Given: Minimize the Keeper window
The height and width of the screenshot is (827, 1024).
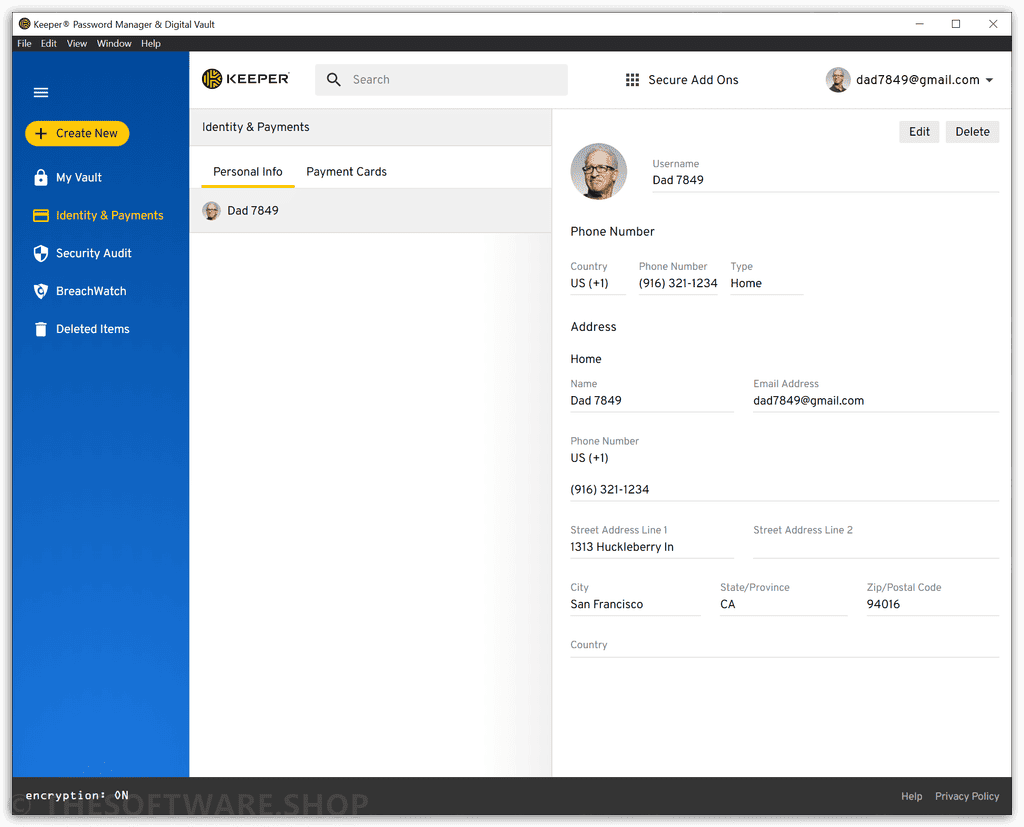Looking at the screenshot, I should coord(920,24).
